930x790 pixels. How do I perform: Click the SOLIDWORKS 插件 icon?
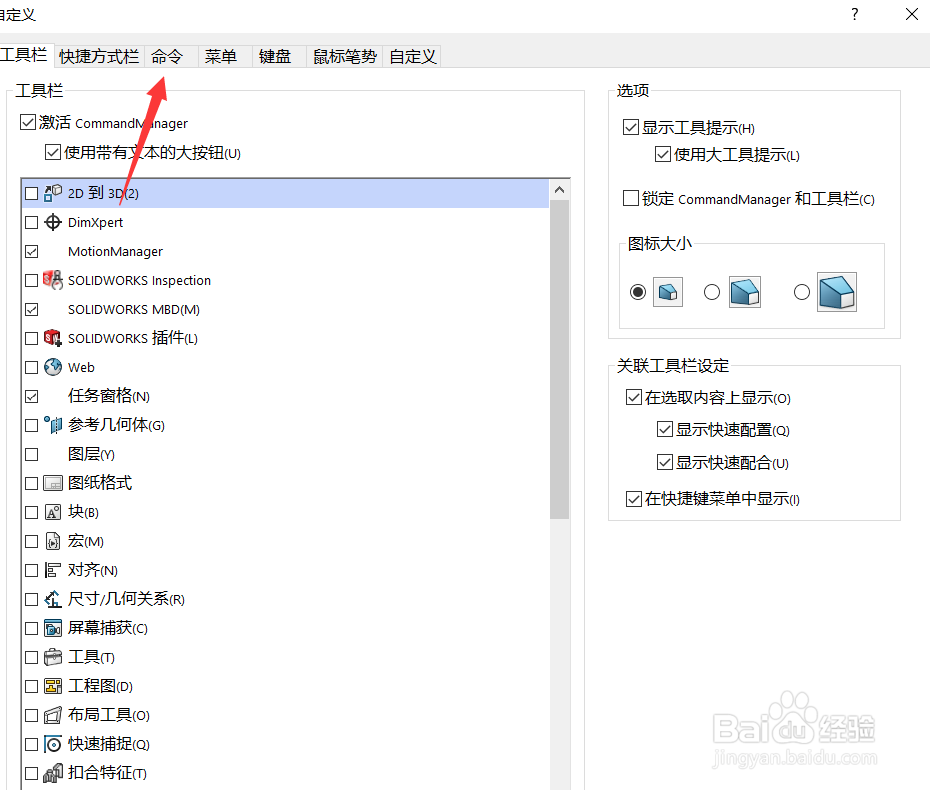53,338
